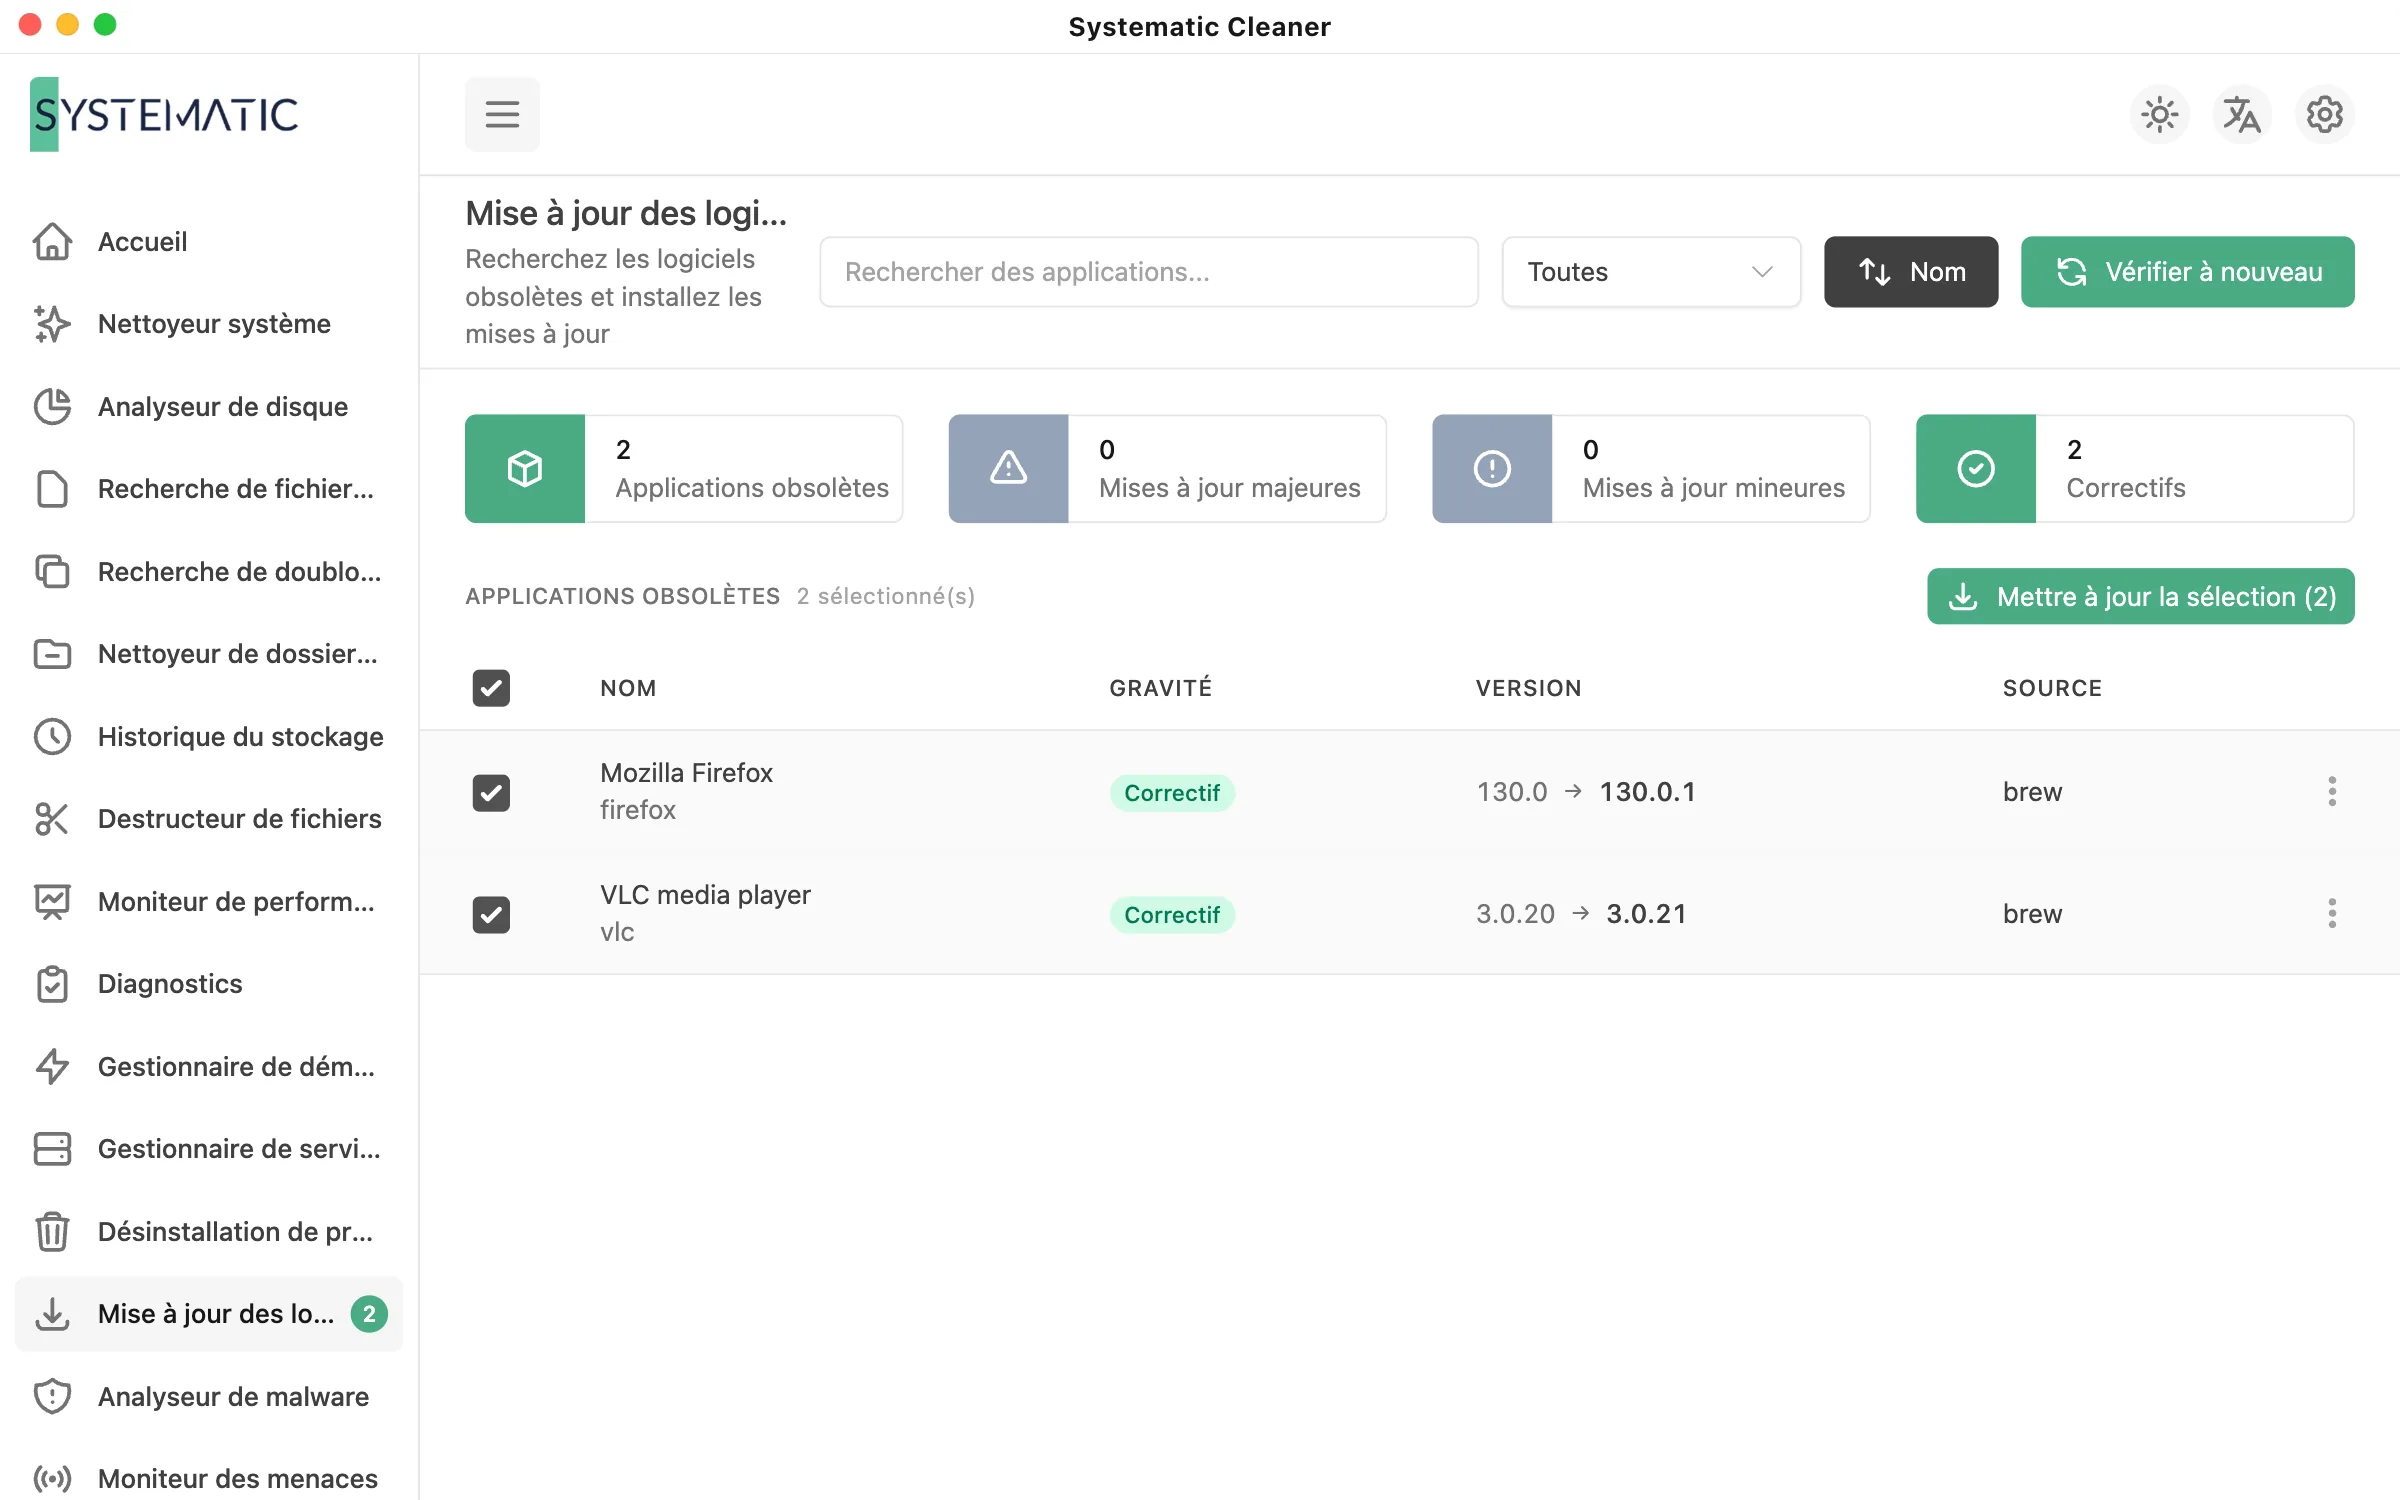Image resolution: width=2400 pixels, height=1500 pixels.
Task: Click Mettre à jour la sélection (2)
Action: (x=2141, y=596)
